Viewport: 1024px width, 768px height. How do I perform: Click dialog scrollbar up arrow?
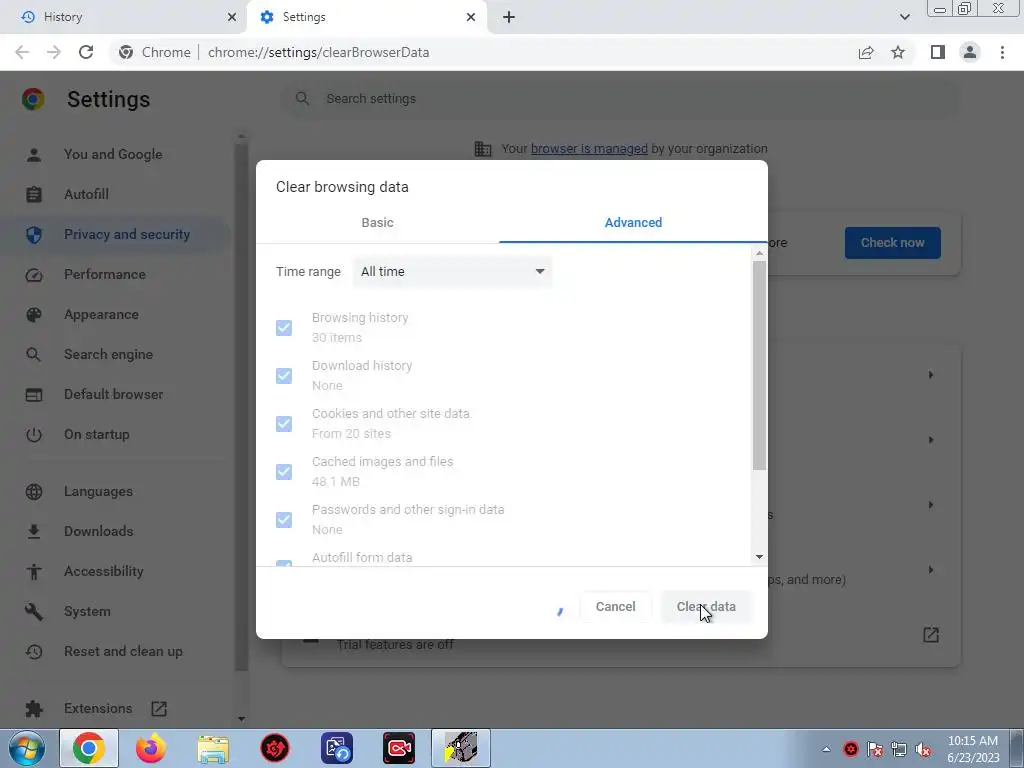pos(759,253)
